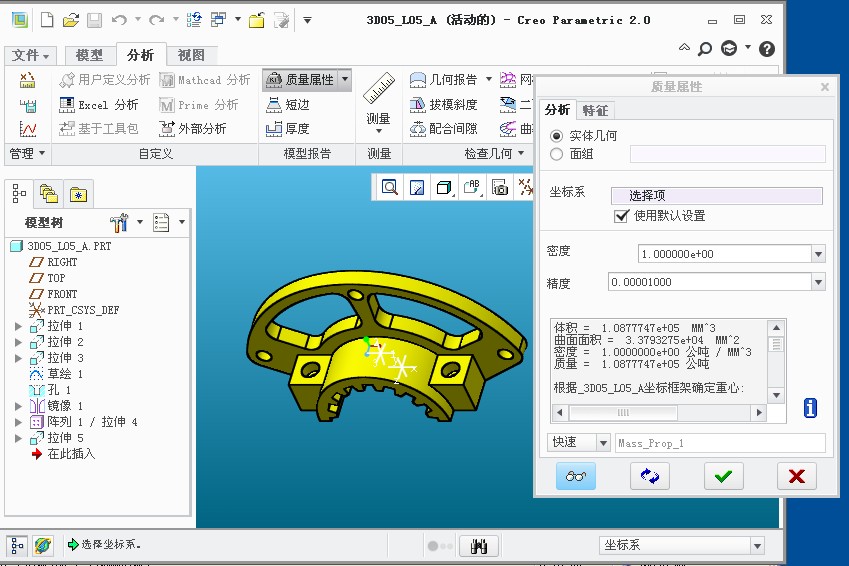Open the 密度 density dropdown

pyautogui.click(x=818, y=254)
